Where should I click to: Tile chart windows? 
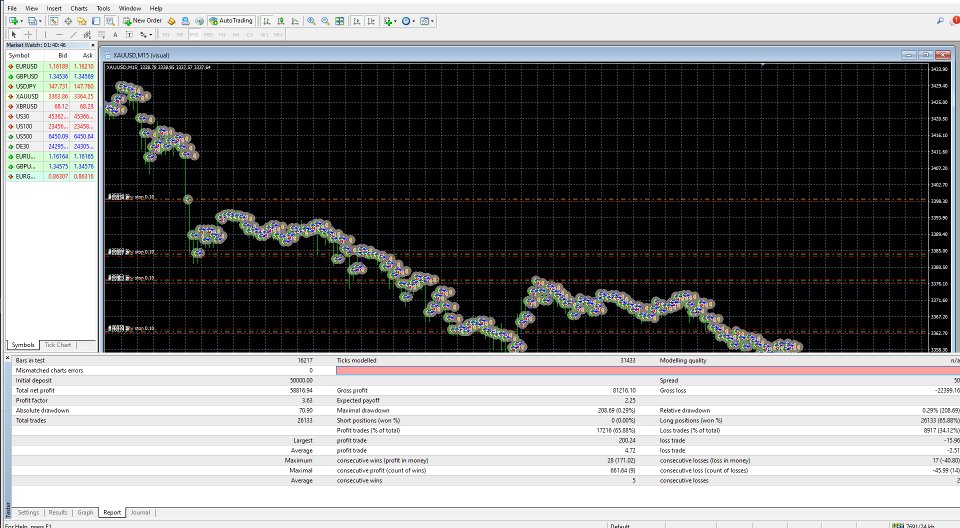(x=339, y=21)
